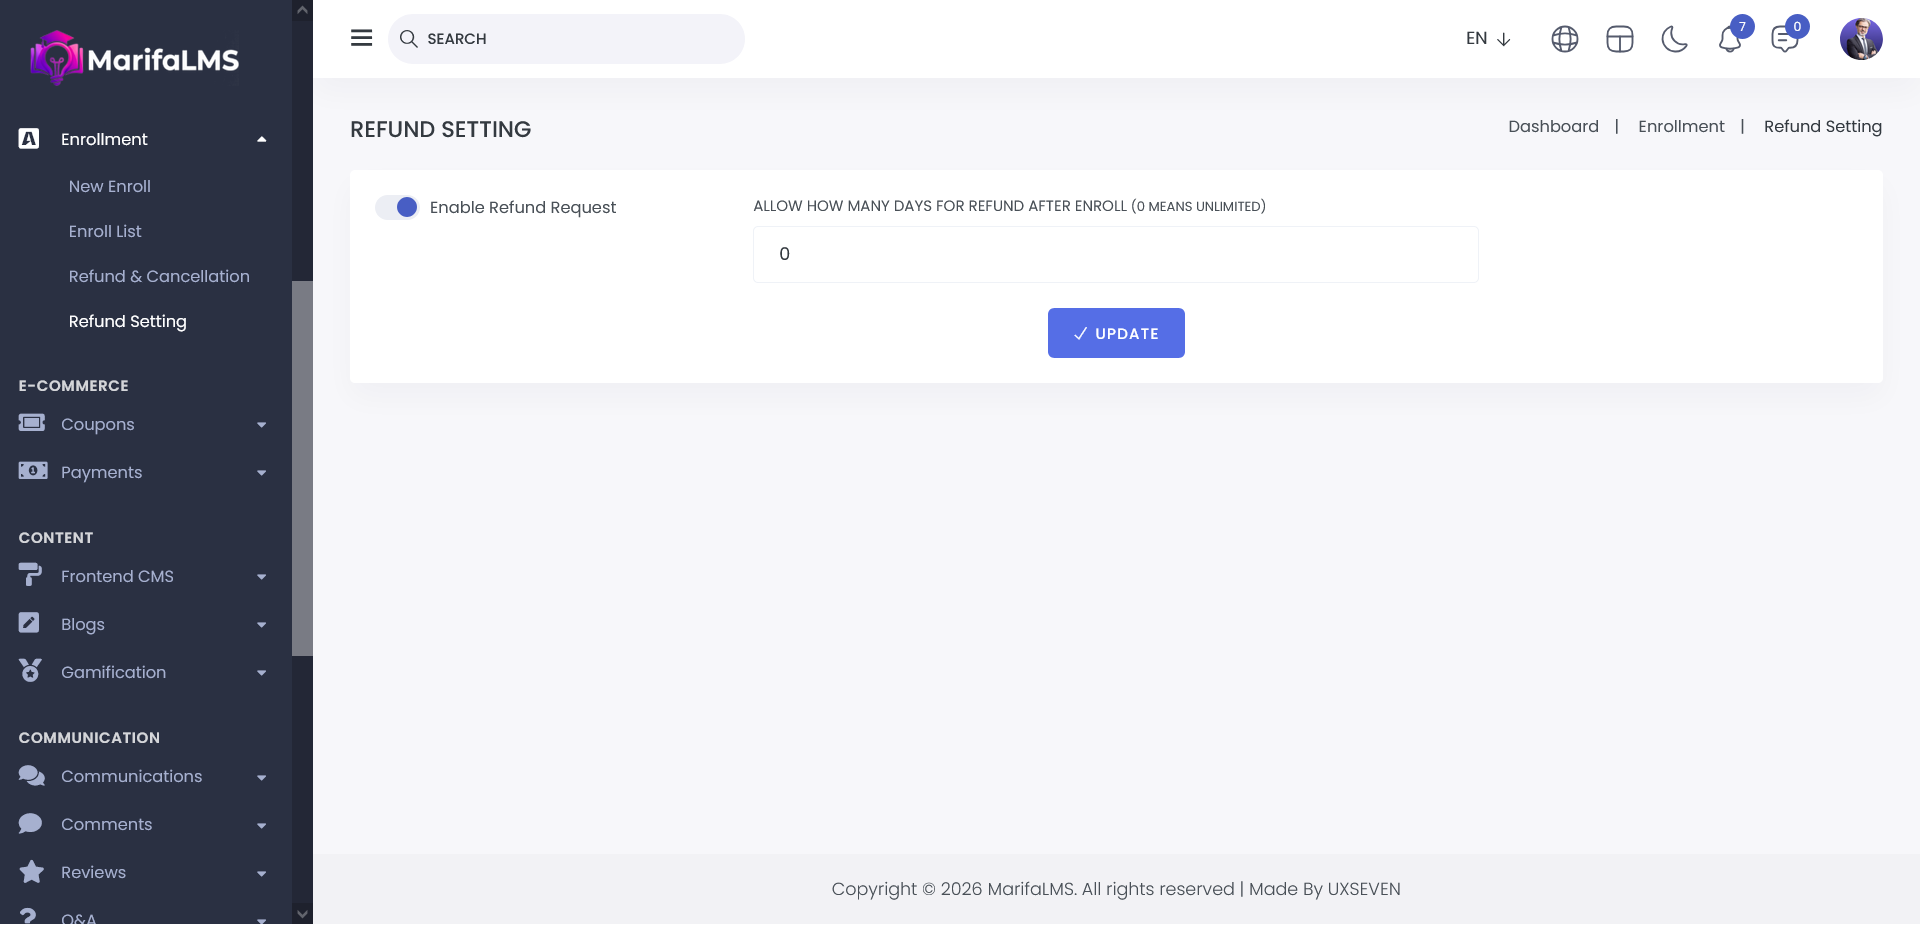Toggle the Enable Refund Request switch
Screen dimensions: 1920x925
click(x=397, y=207)
